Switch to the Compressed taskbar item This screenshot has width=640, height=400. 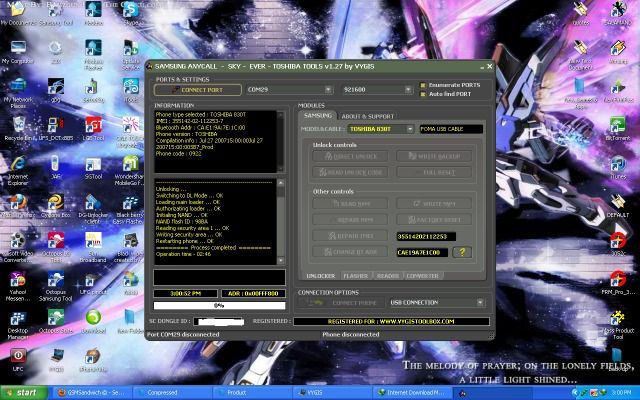(171, 393)
